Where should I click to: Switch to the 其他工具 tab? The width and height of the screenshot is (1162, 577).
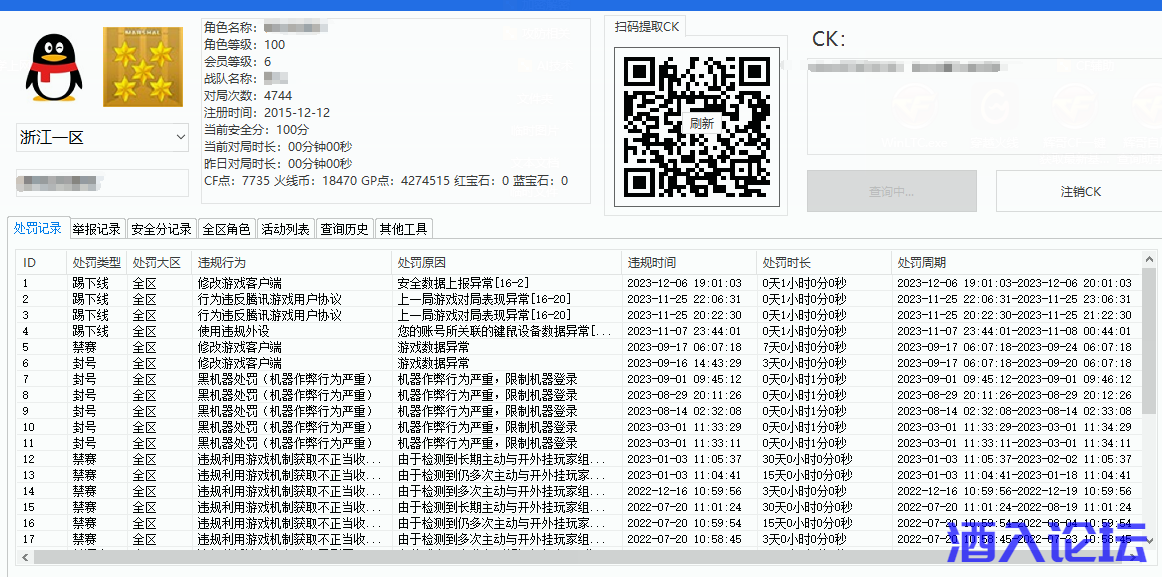pyautogui.click(x=403, y=228)
